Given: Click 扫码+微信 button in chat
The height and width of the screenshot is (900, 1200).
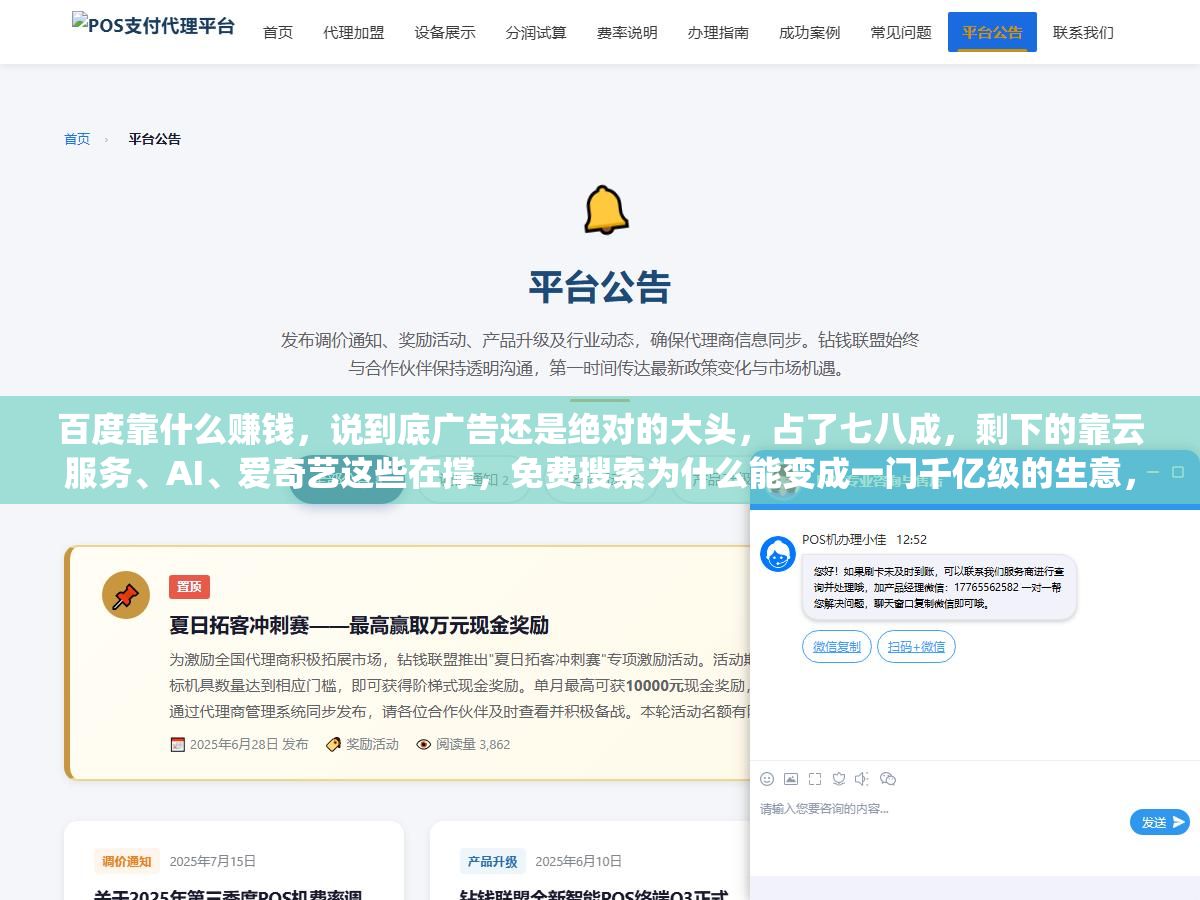Looking at the screenshot, I should pos(916,647).
